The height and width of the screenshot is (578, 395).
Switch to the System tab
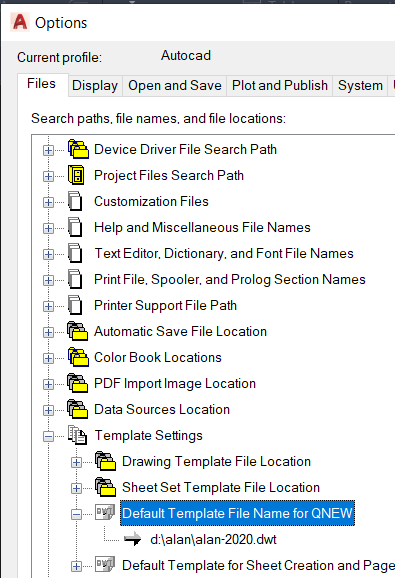360,86
